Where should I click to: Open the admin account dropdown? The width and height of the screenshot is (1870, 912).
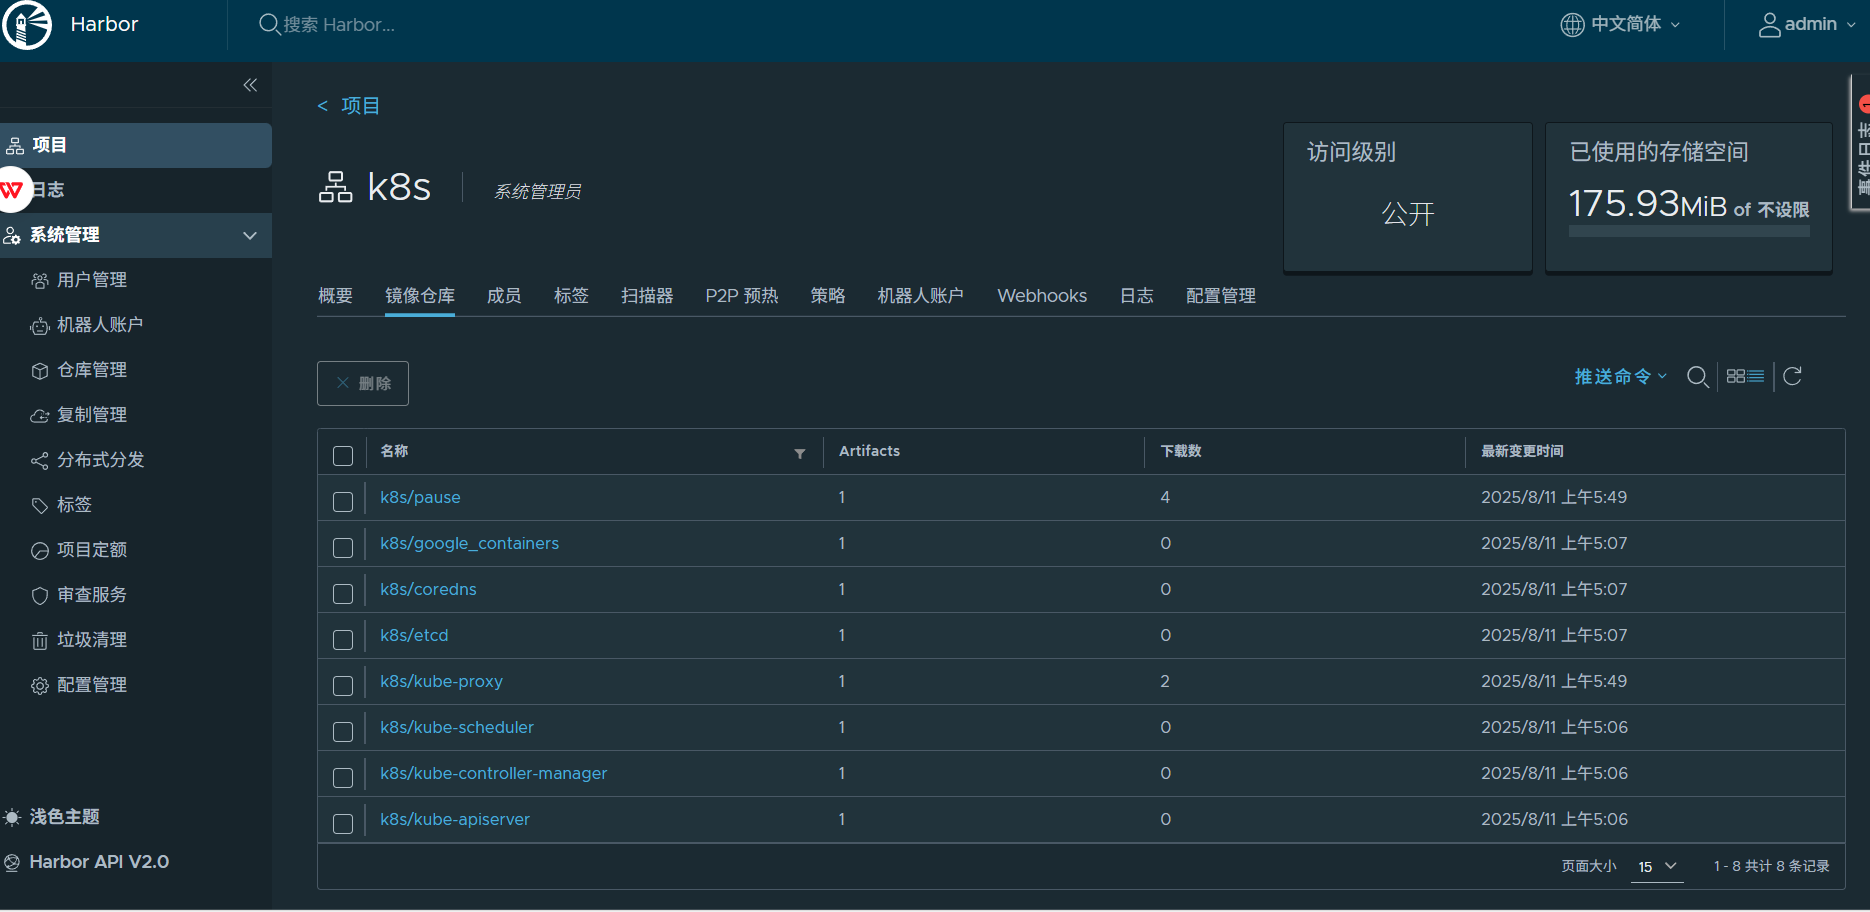(1807, 24)
